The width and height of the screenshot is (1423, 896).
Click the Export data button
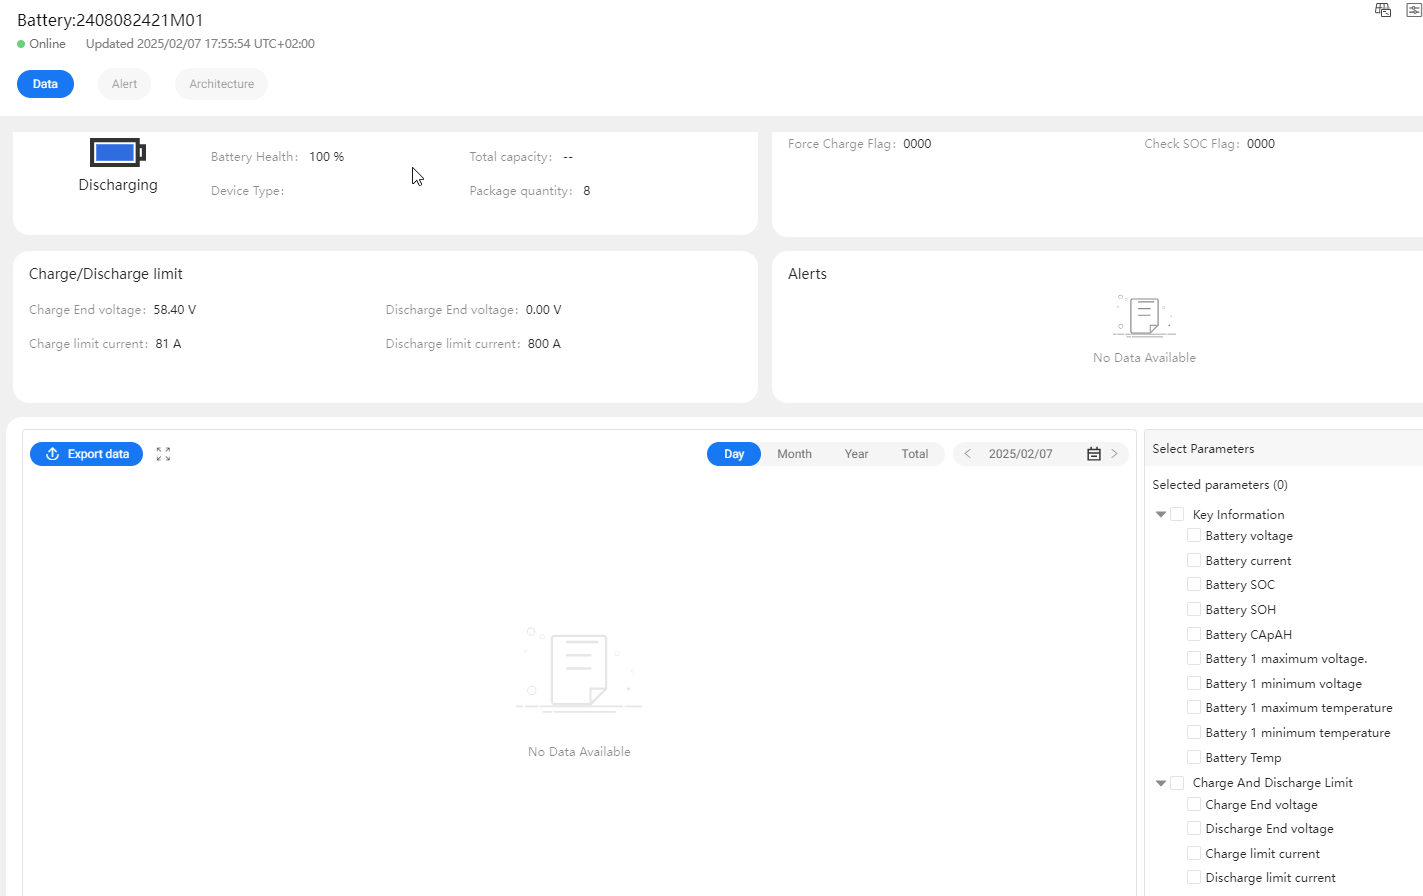pos(86,453)
